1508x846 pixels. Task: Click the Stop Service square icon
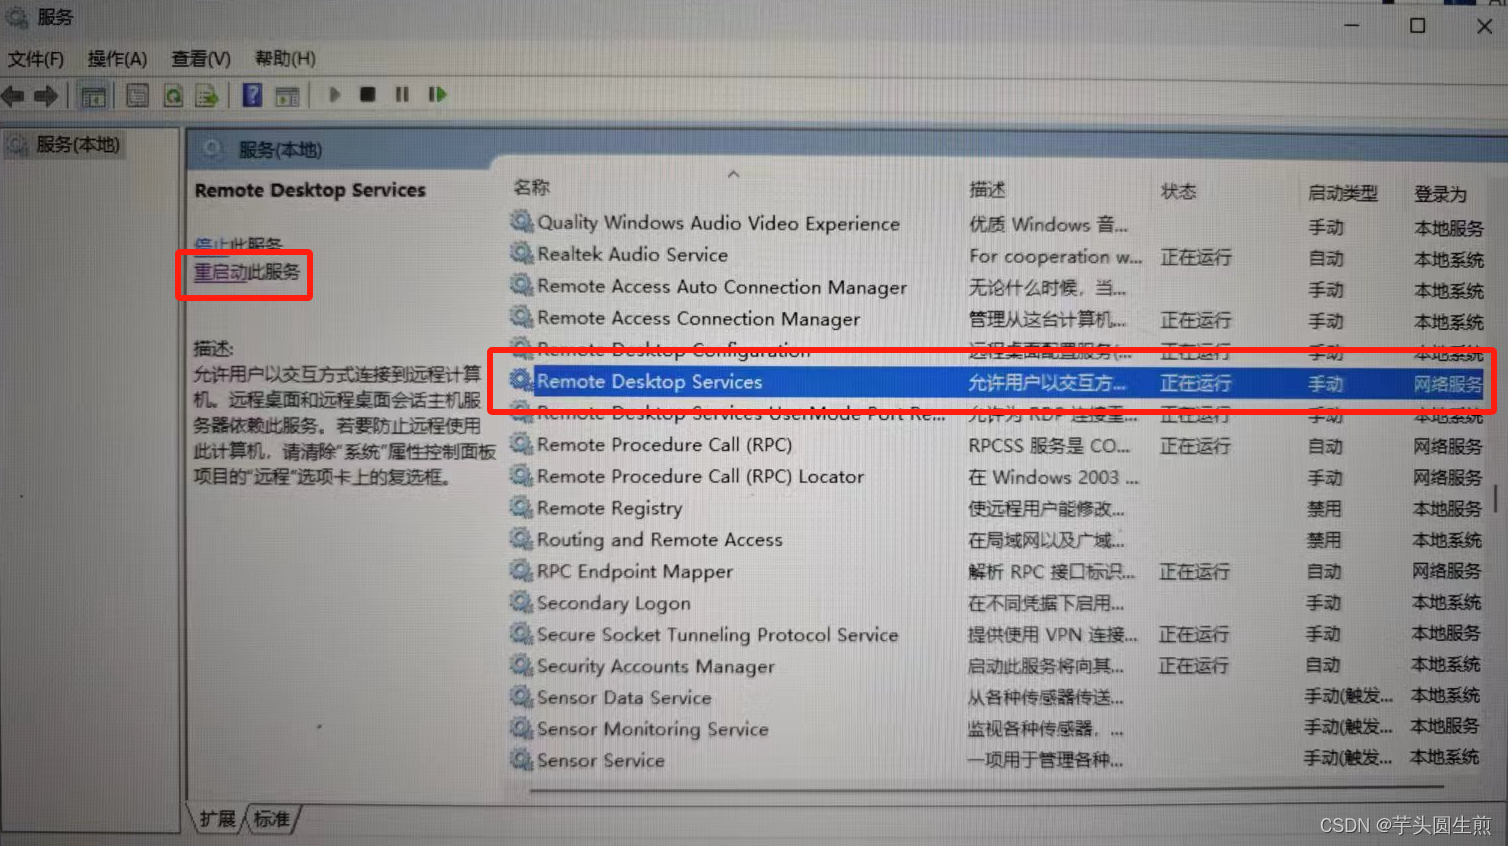368,95
